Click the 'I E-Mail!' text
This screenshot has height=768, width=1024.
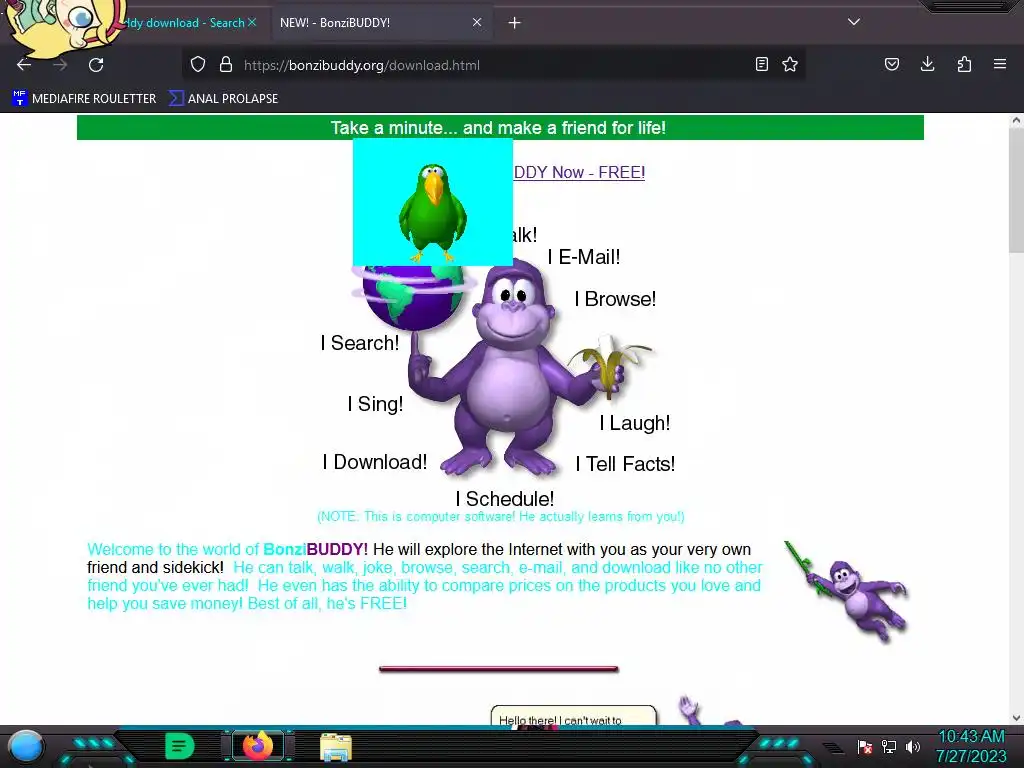tap(584, 257)
